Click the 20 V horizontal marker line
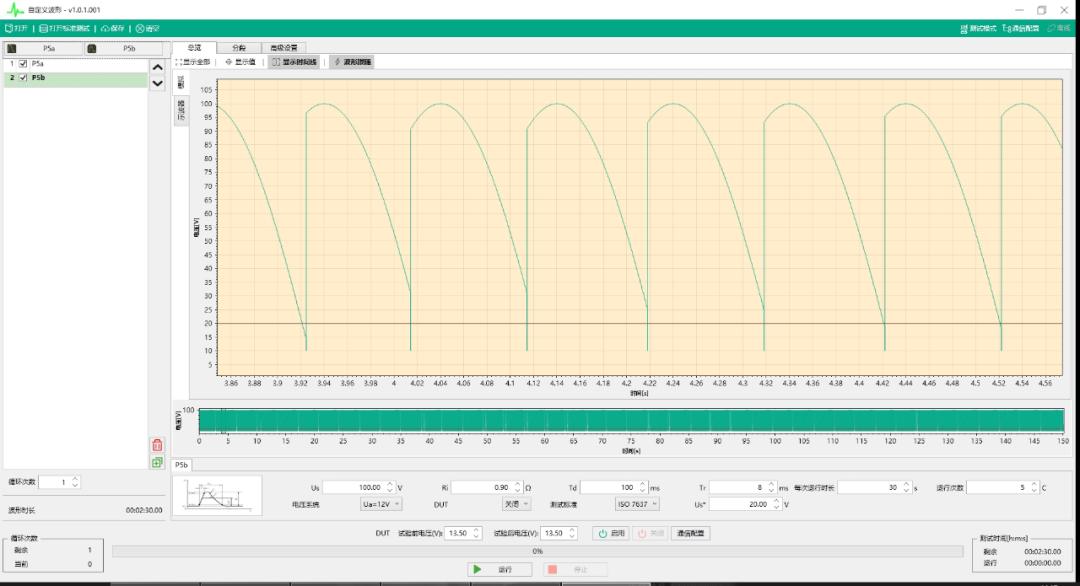This screenshot has width=1080, height=586. [x=640, y=323]
